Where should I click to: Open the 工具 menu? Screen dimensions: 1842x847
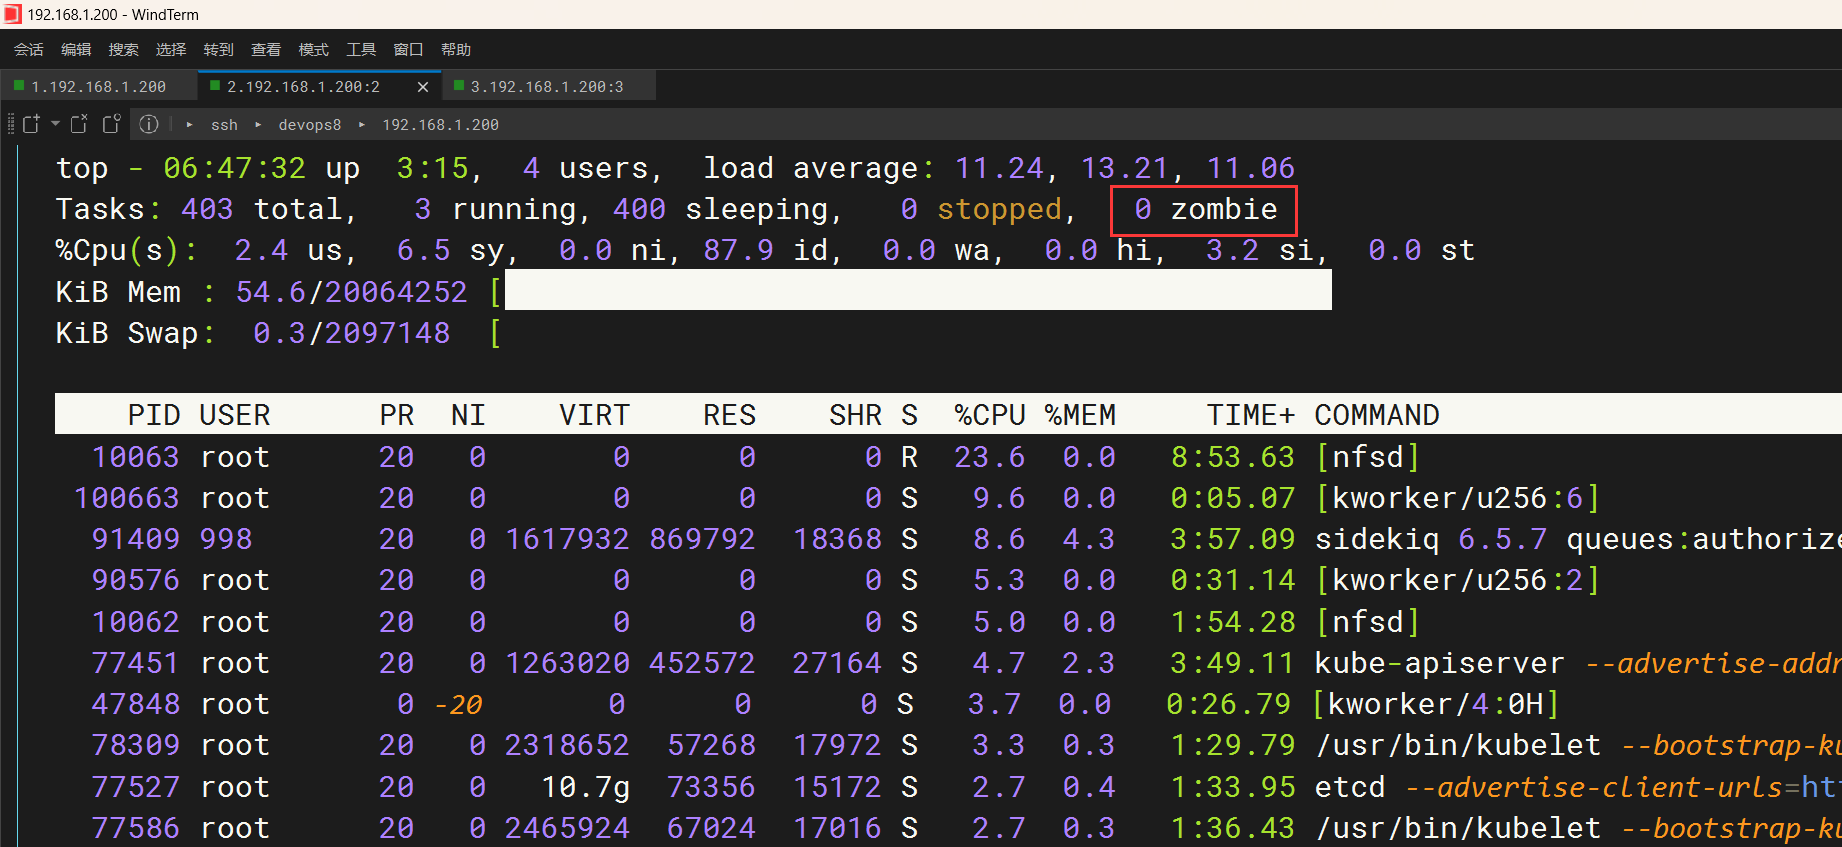tap(361, 49)
